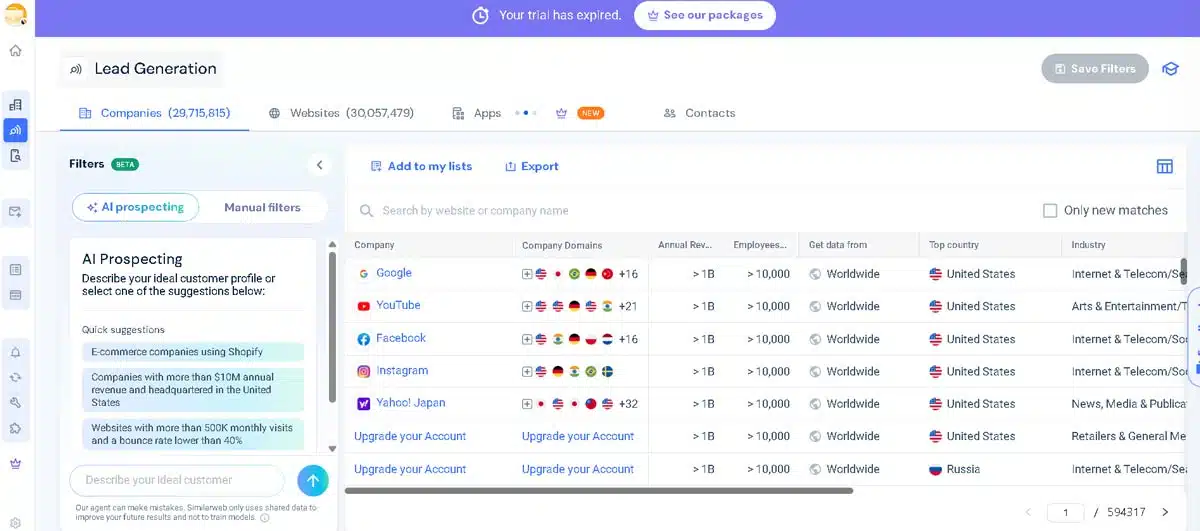Click the Industry column header
The width and height of the screenshot is (1200, 531).
point(1089,245)
